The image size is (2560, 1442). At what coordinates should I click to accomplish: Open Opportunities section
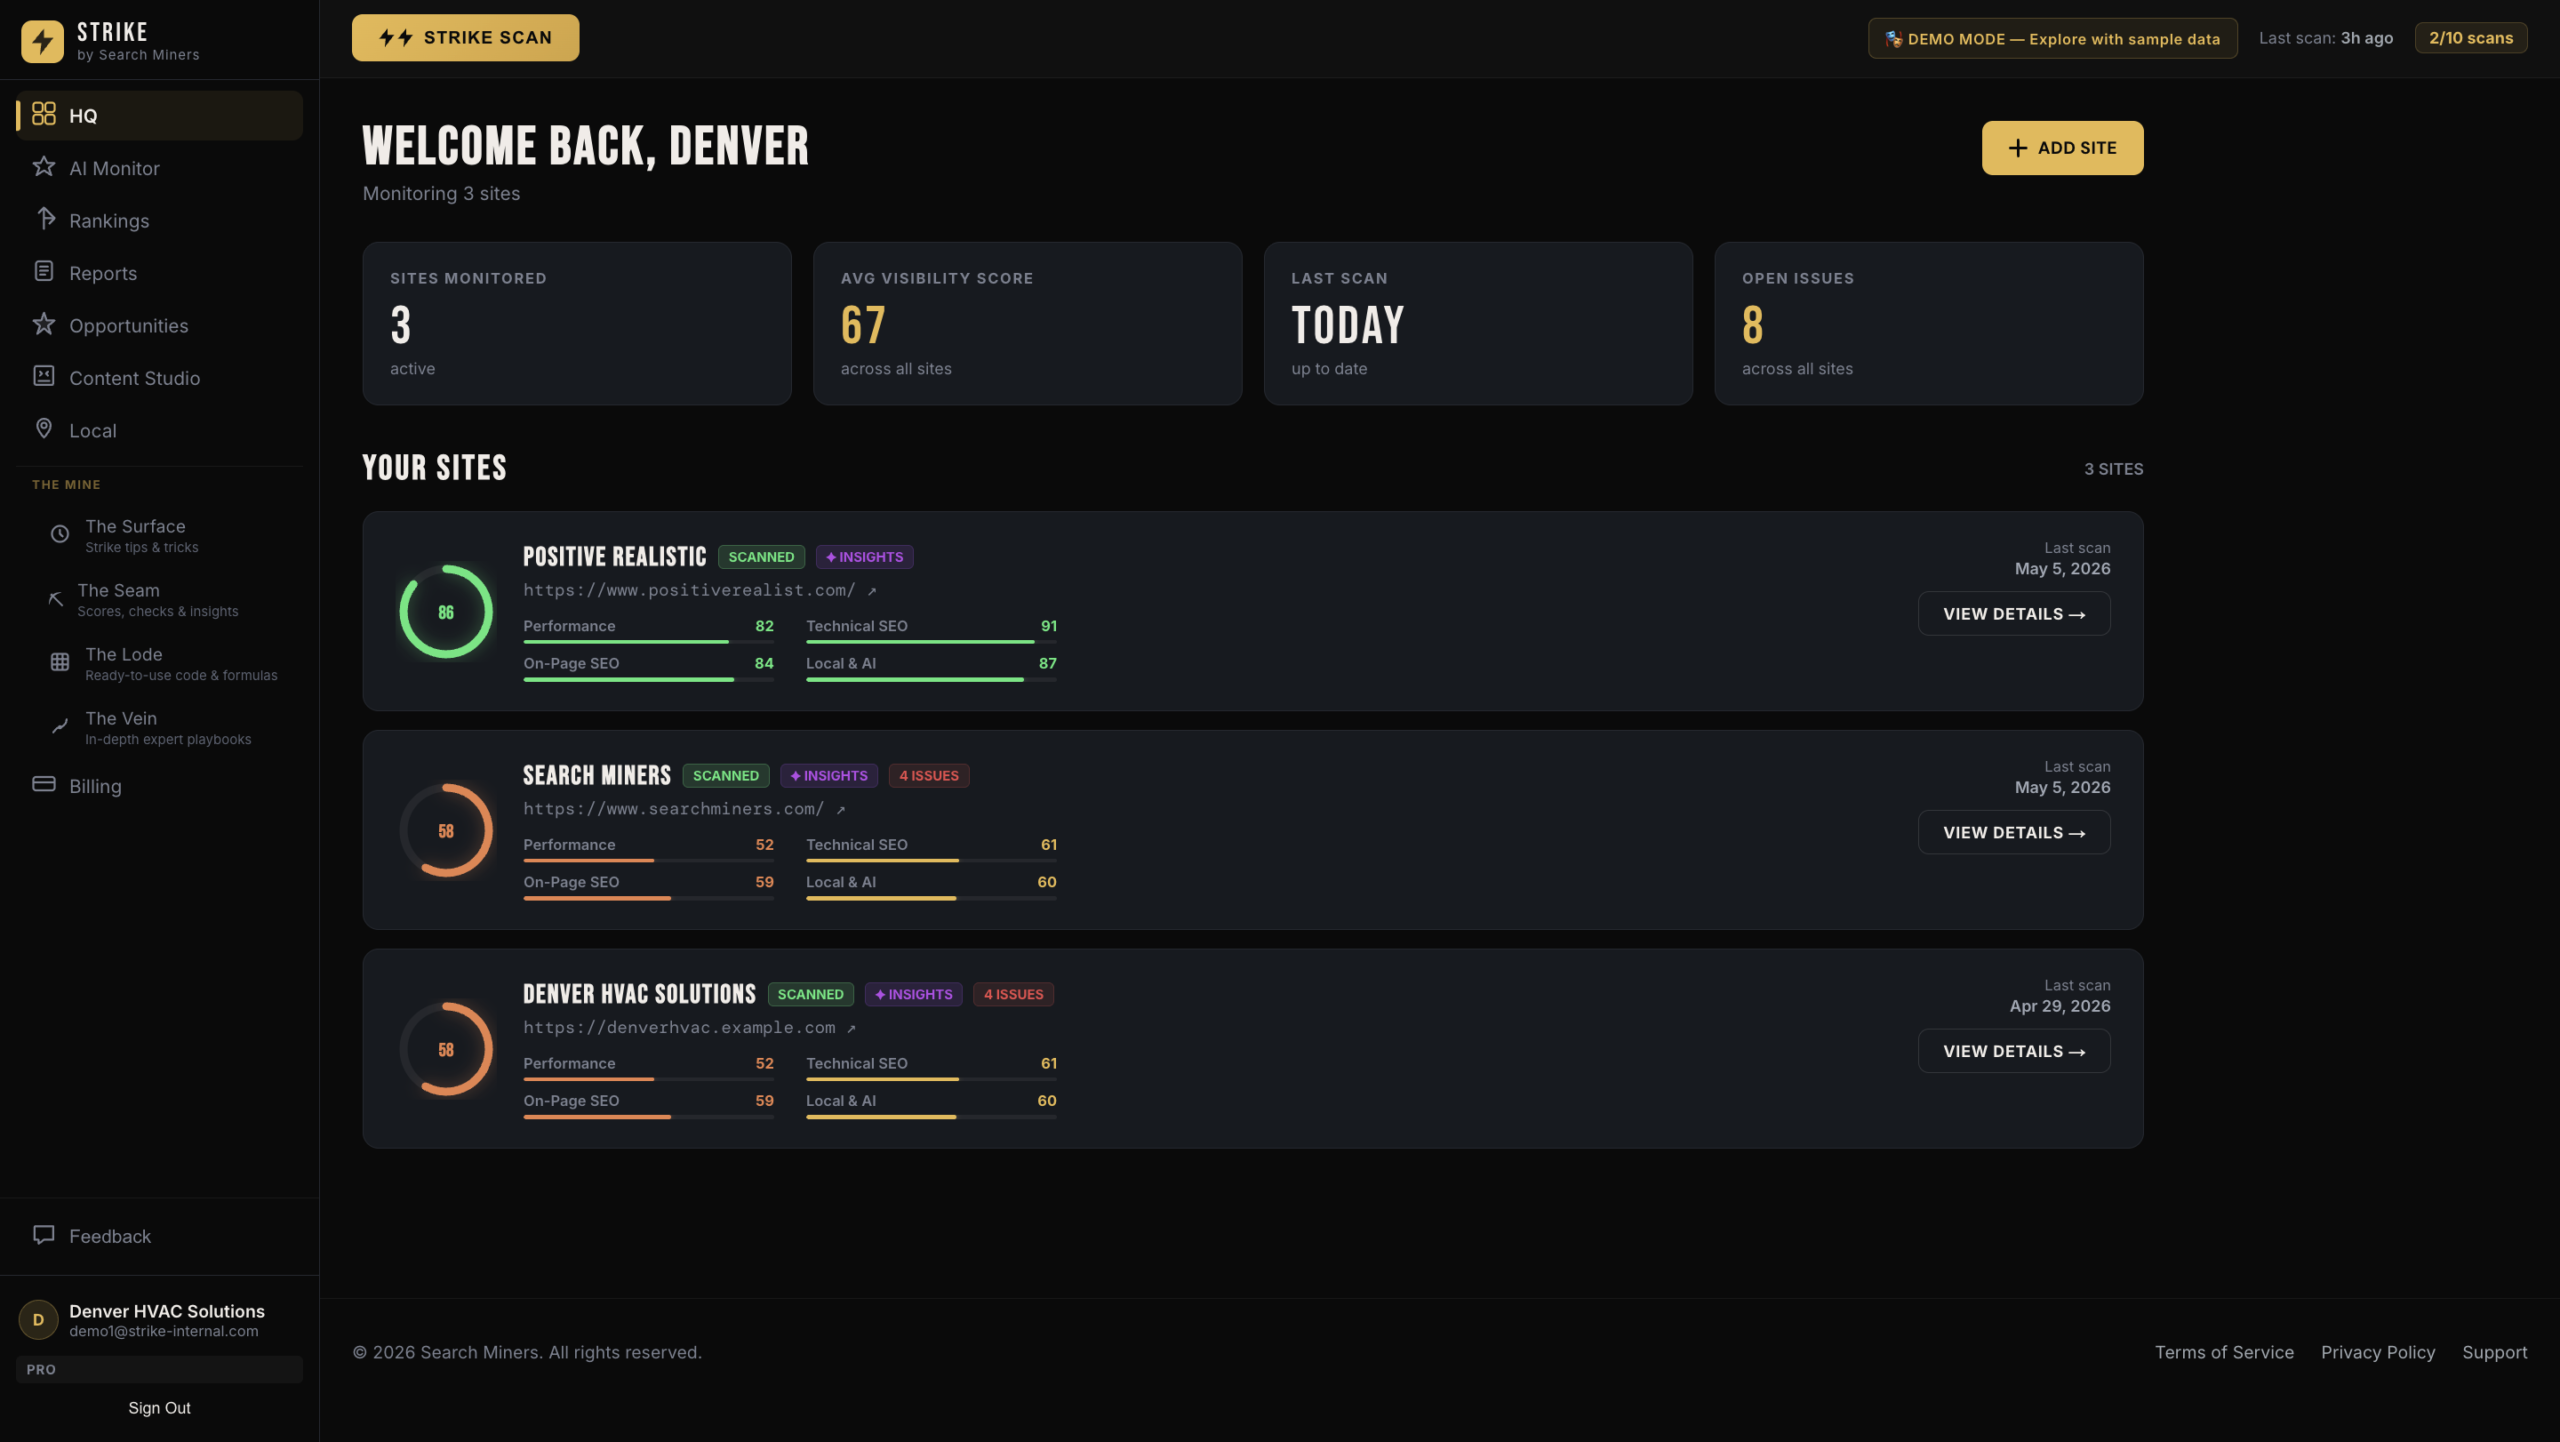pyautogui.click(x=159, y=325)
